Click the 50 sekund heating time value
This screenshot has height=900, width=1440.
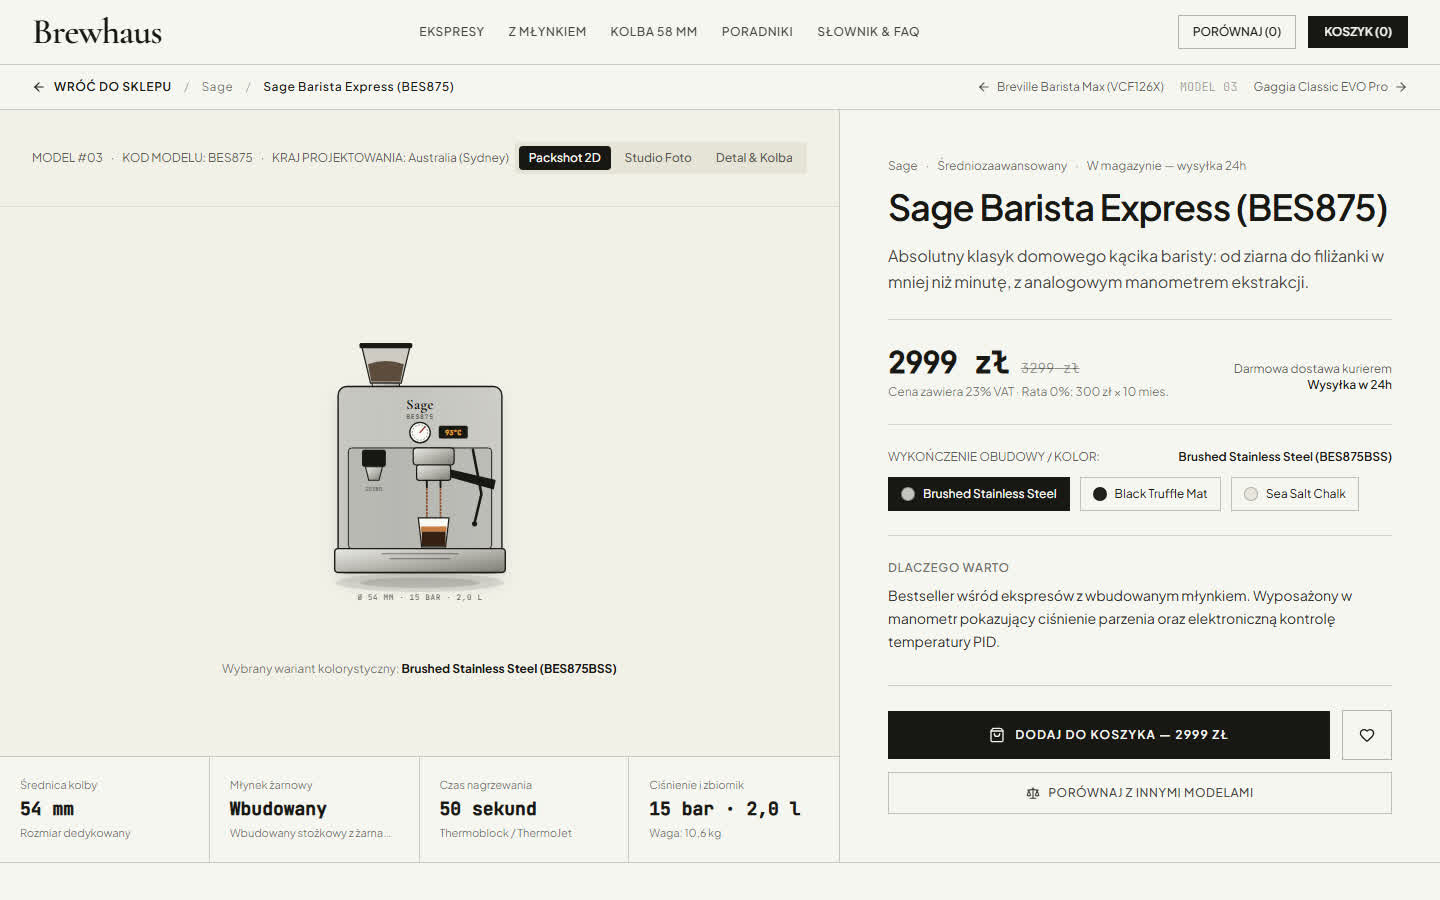click(x=488, y=809)
